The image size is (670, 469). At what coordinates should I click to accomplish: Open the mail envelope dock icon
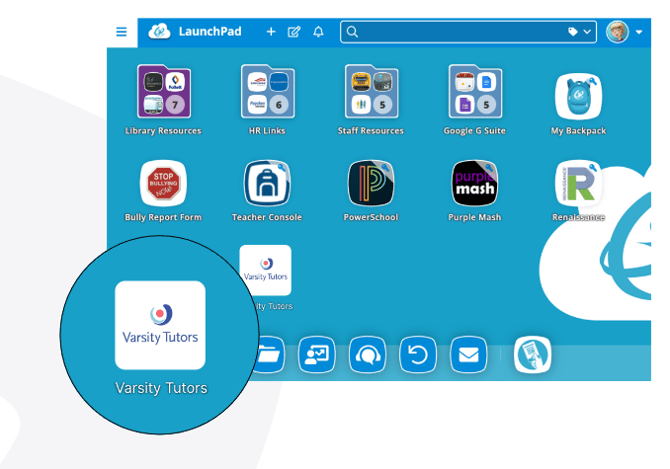coord(468,355)
